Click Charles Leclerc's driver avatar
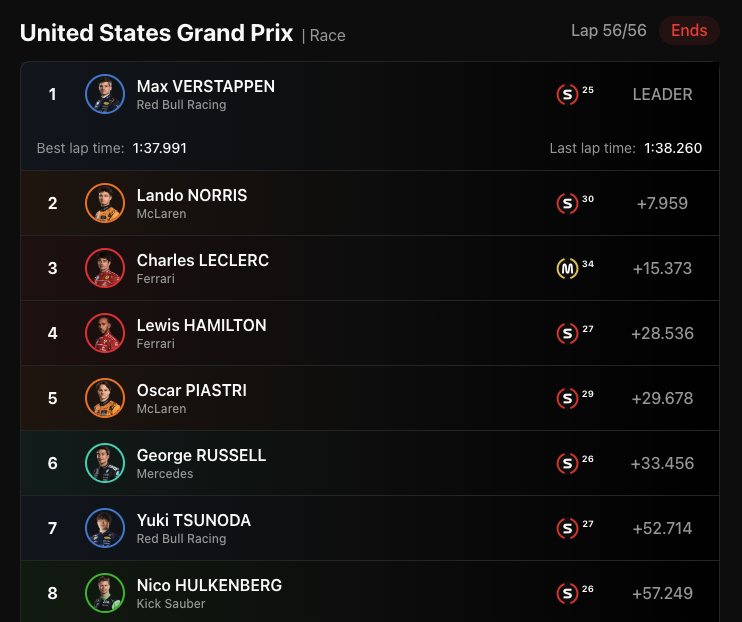This screenshot has width=742, height=622. tap(105, 268)
